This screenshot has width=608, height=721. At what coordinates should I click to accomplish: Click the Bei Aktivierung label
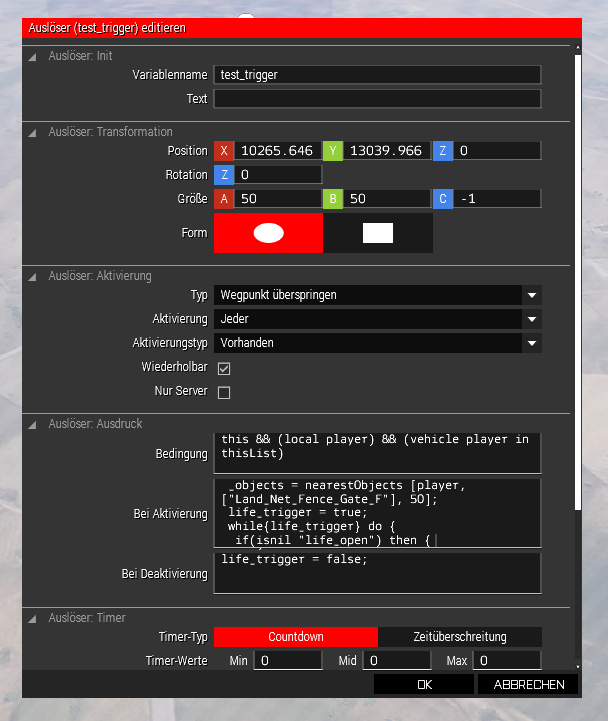pyautogui.click(x=170, y=514)
